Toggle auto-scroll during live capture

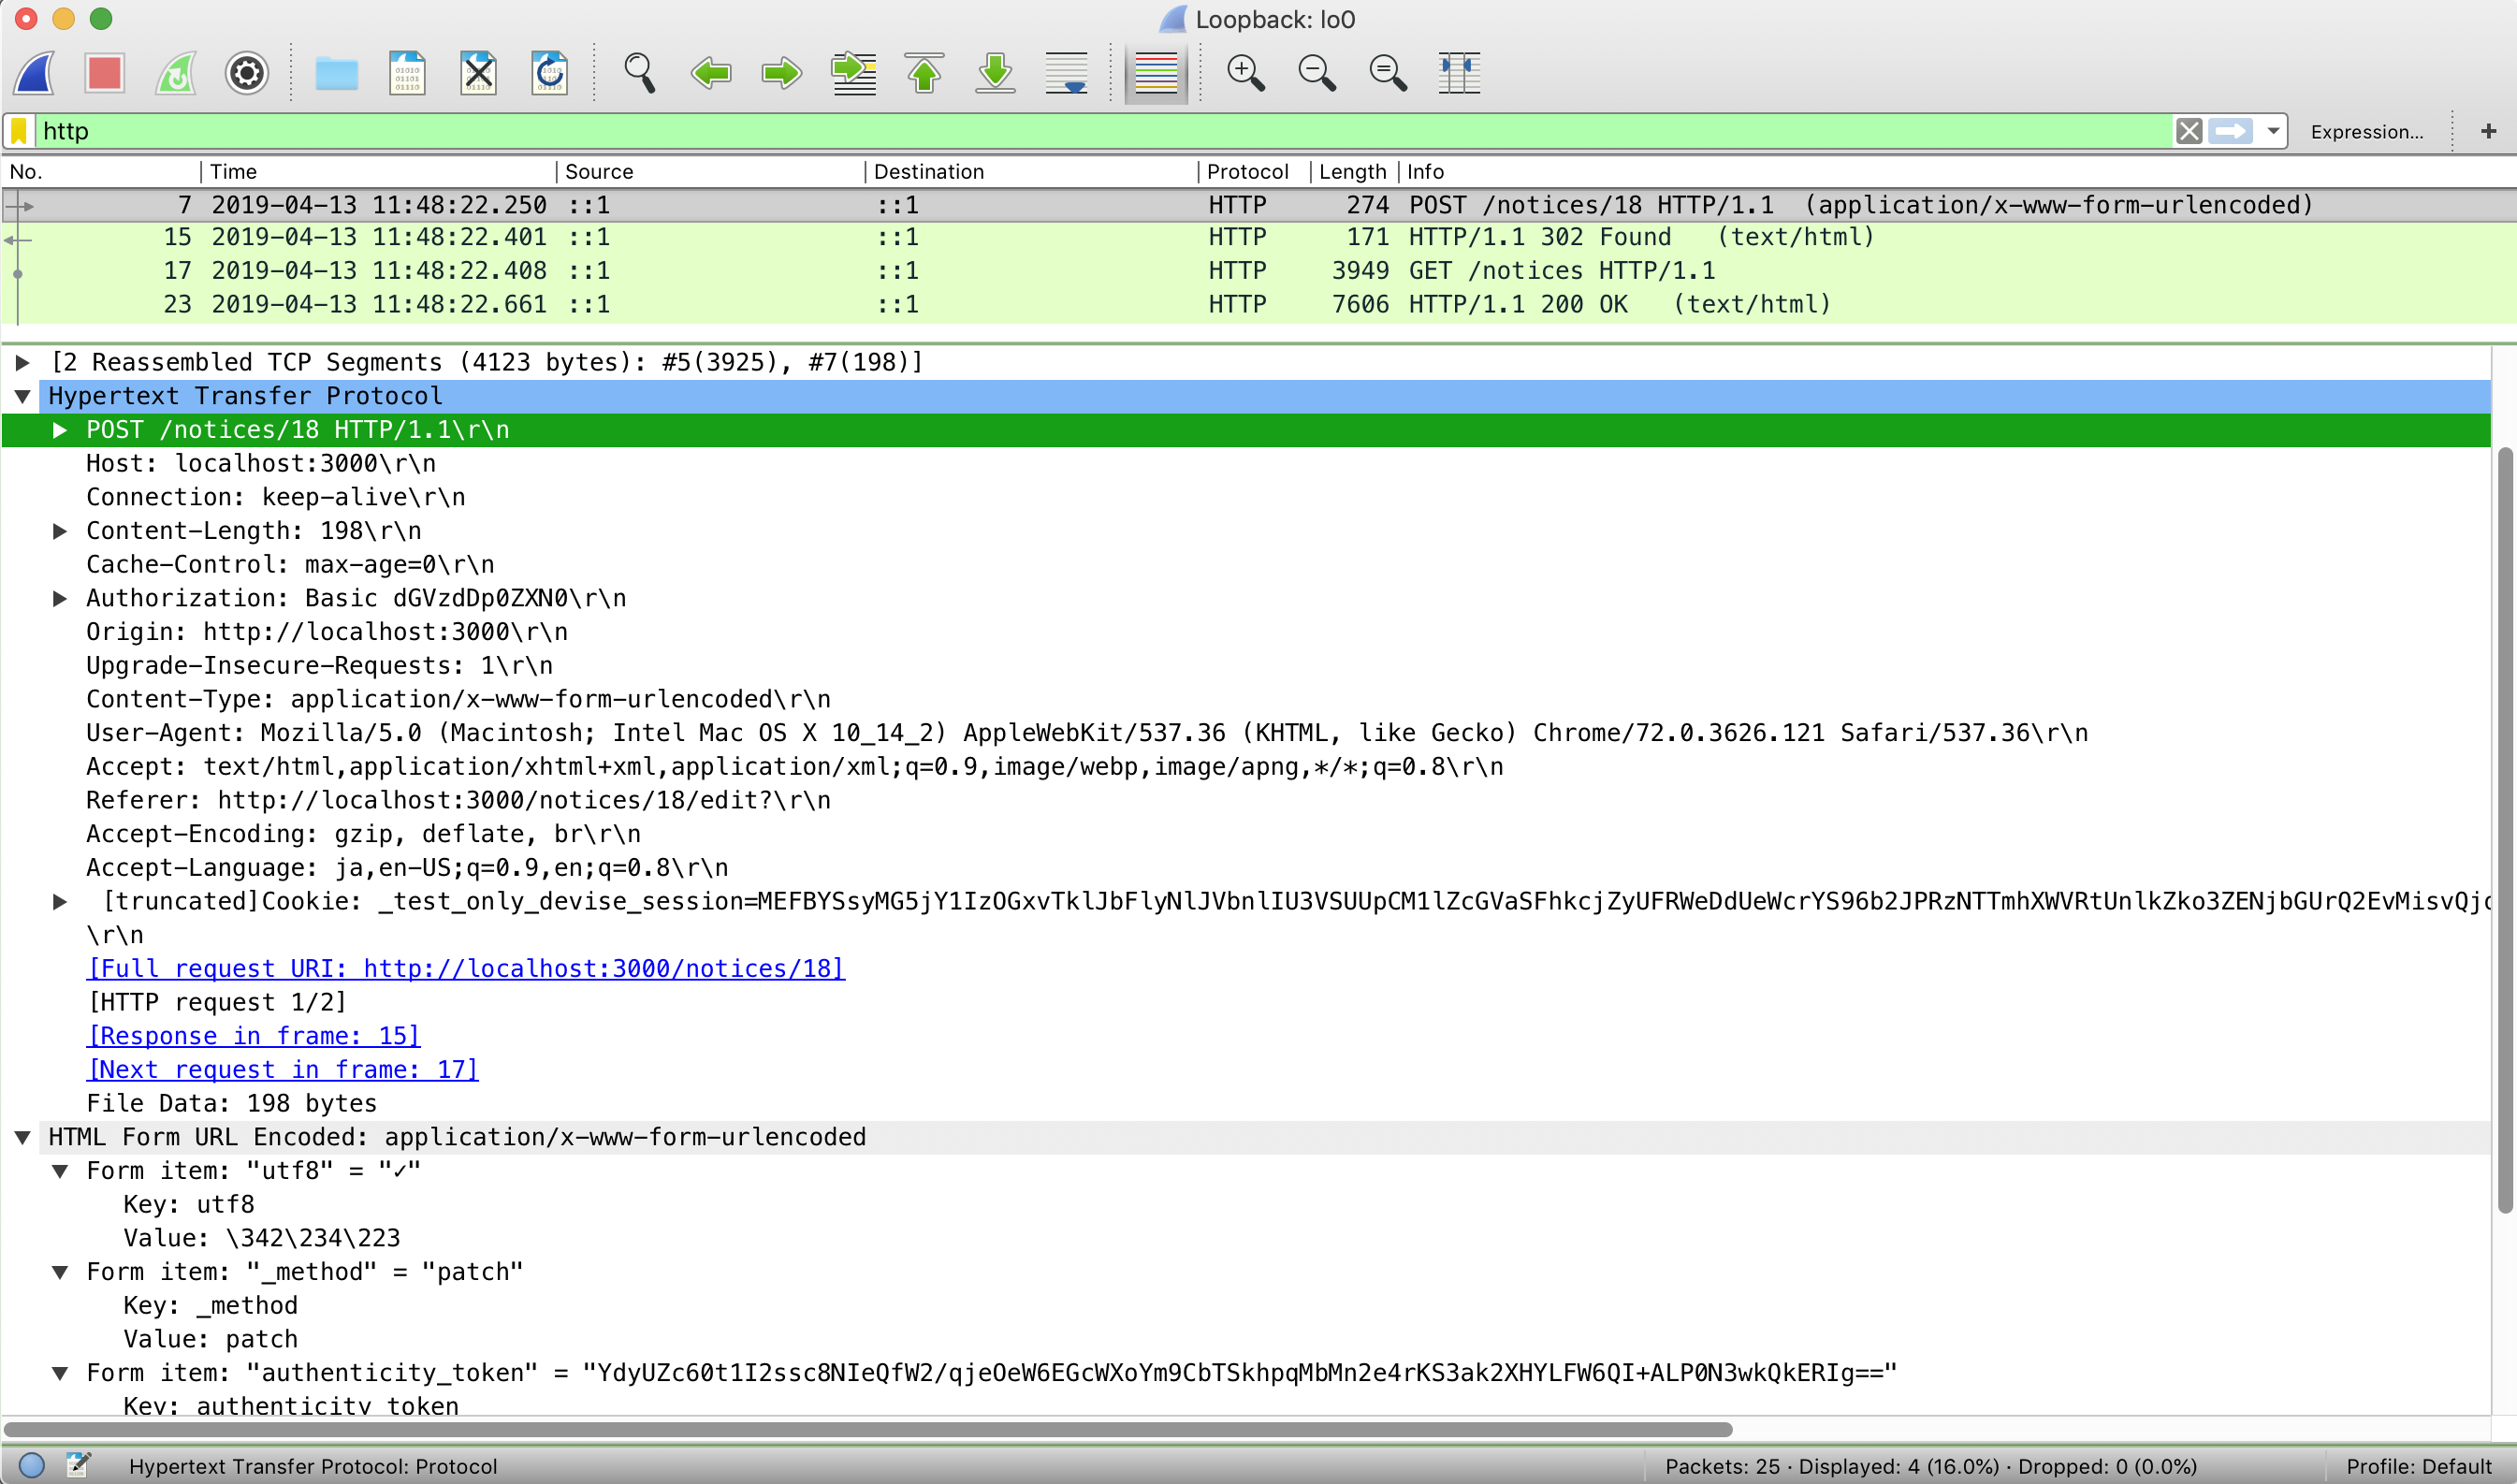[x=1066, y=73]
